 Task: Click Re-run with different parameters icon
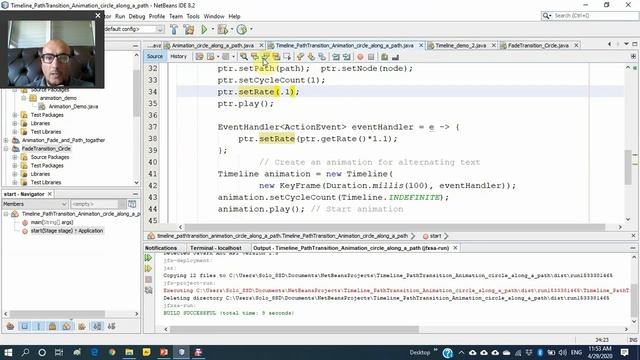148,269
